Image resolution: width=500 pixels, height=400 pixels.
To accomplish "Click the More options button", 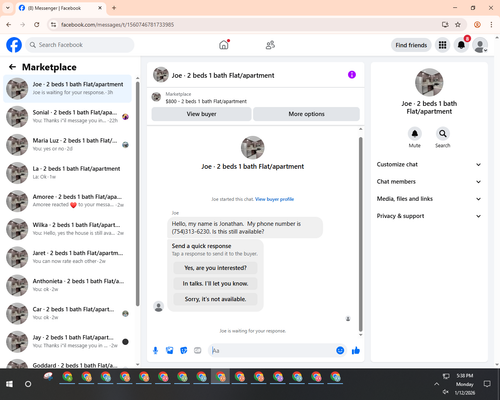I will coord(306,114).
